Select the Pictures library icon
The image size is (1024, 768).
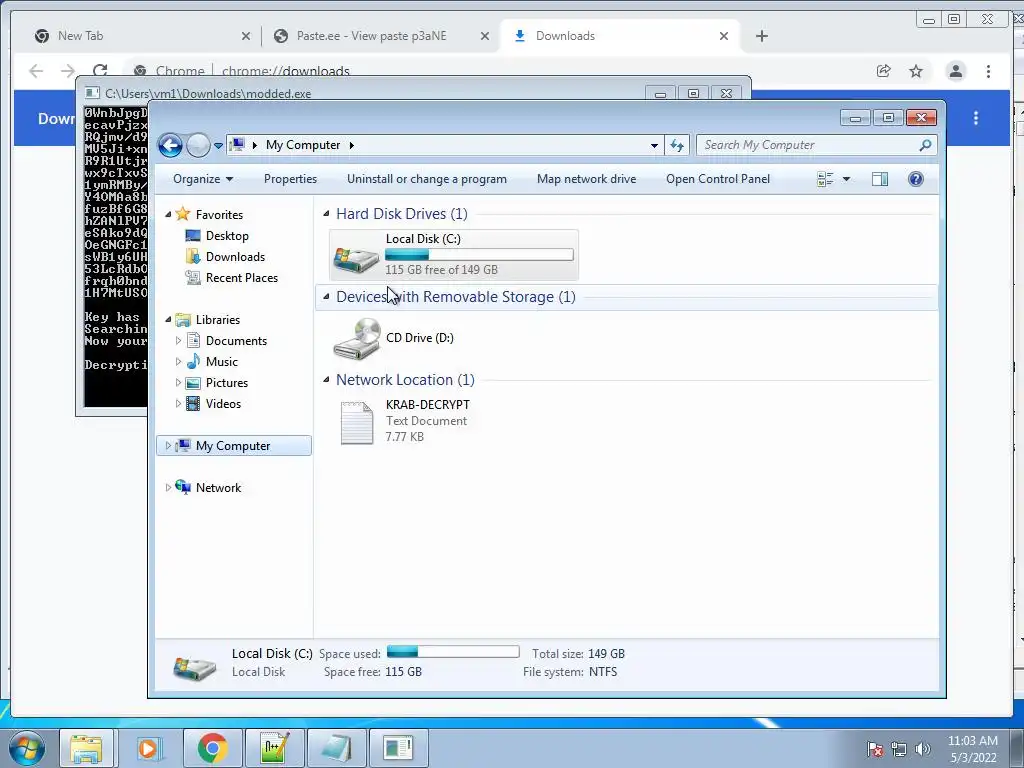point(193,383)
